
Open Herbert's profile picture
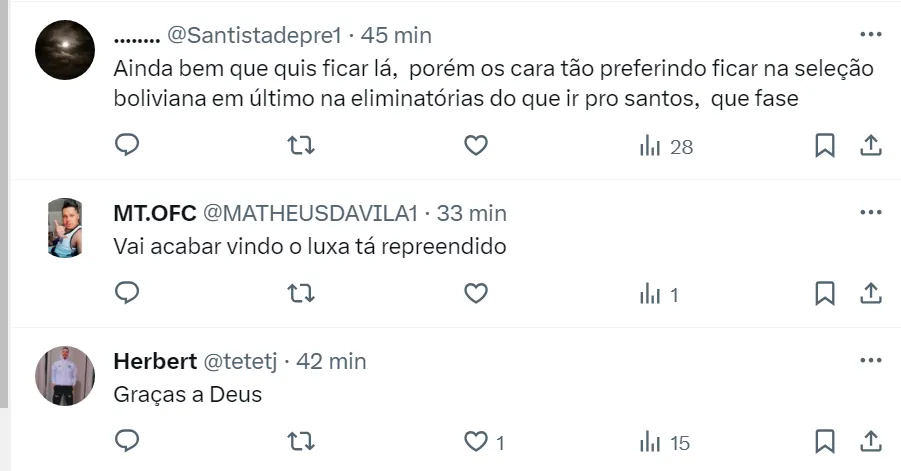click(x=65, y=376)
